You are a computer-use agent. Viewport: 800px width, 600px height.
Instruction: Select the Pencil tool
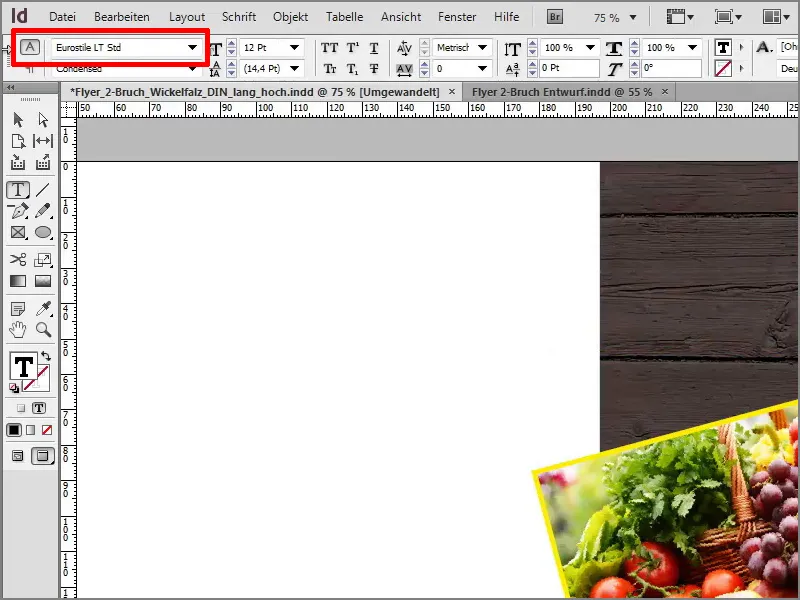click(x=43, y=211)
